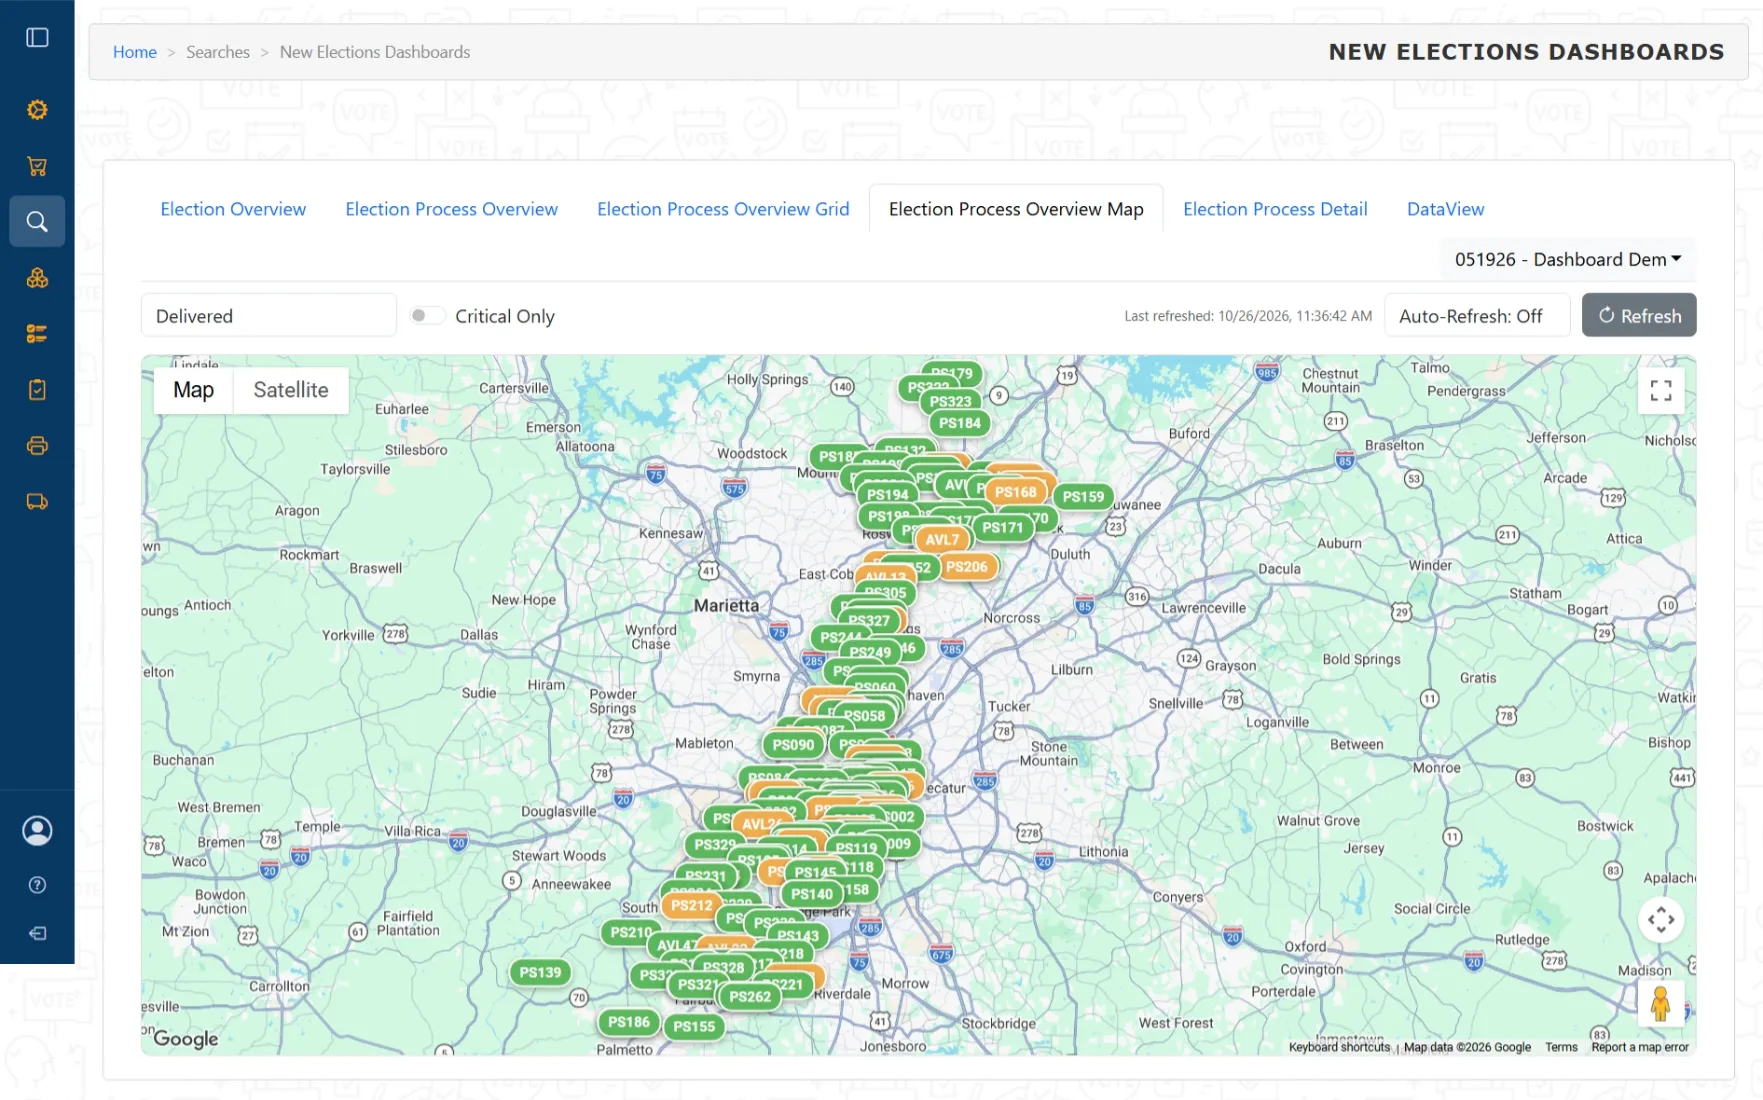Click the logout icon in sidebar

(x=37, y=933)
